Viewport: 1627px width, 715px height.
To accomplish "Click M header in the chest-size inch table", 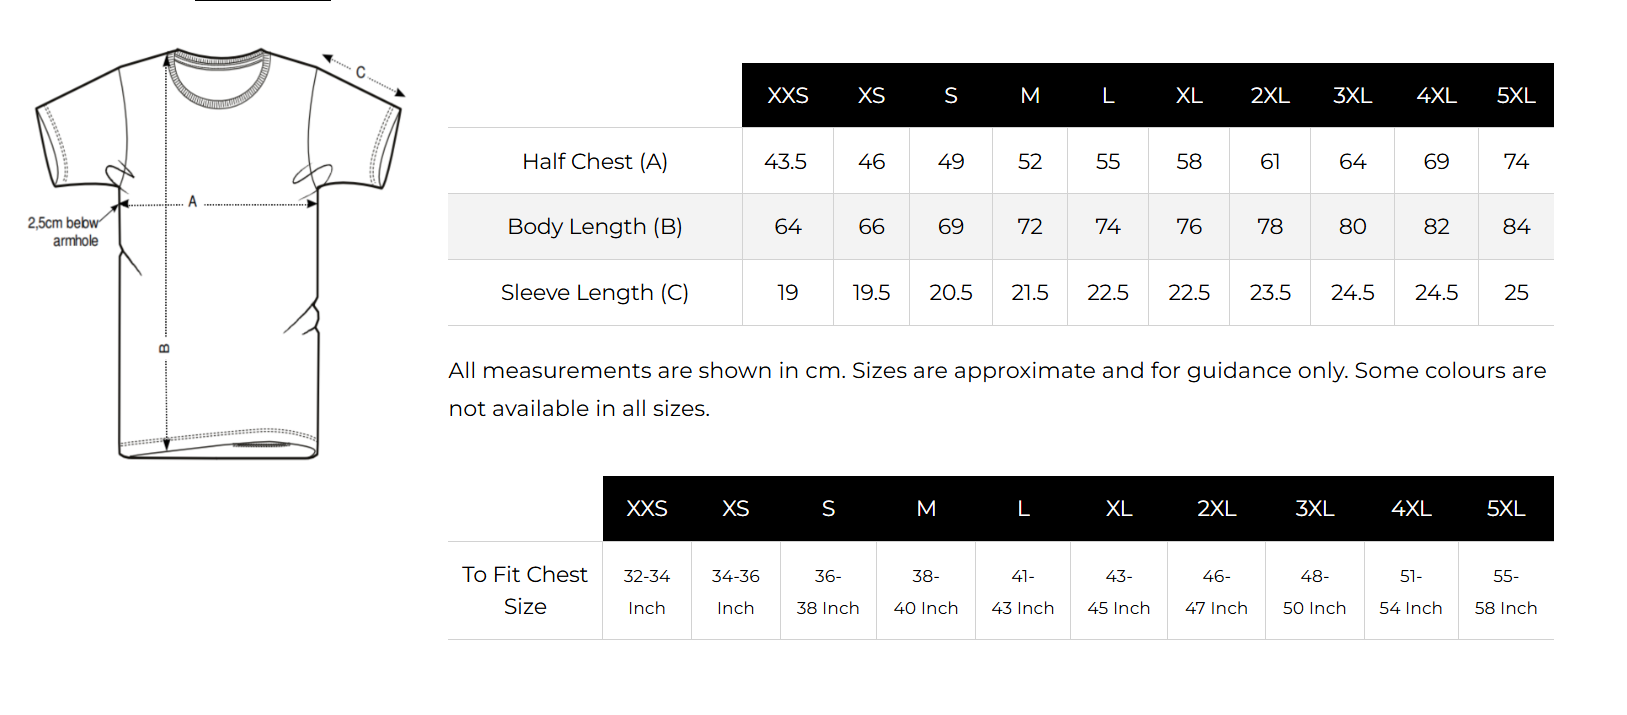I will tap(926, 508).
